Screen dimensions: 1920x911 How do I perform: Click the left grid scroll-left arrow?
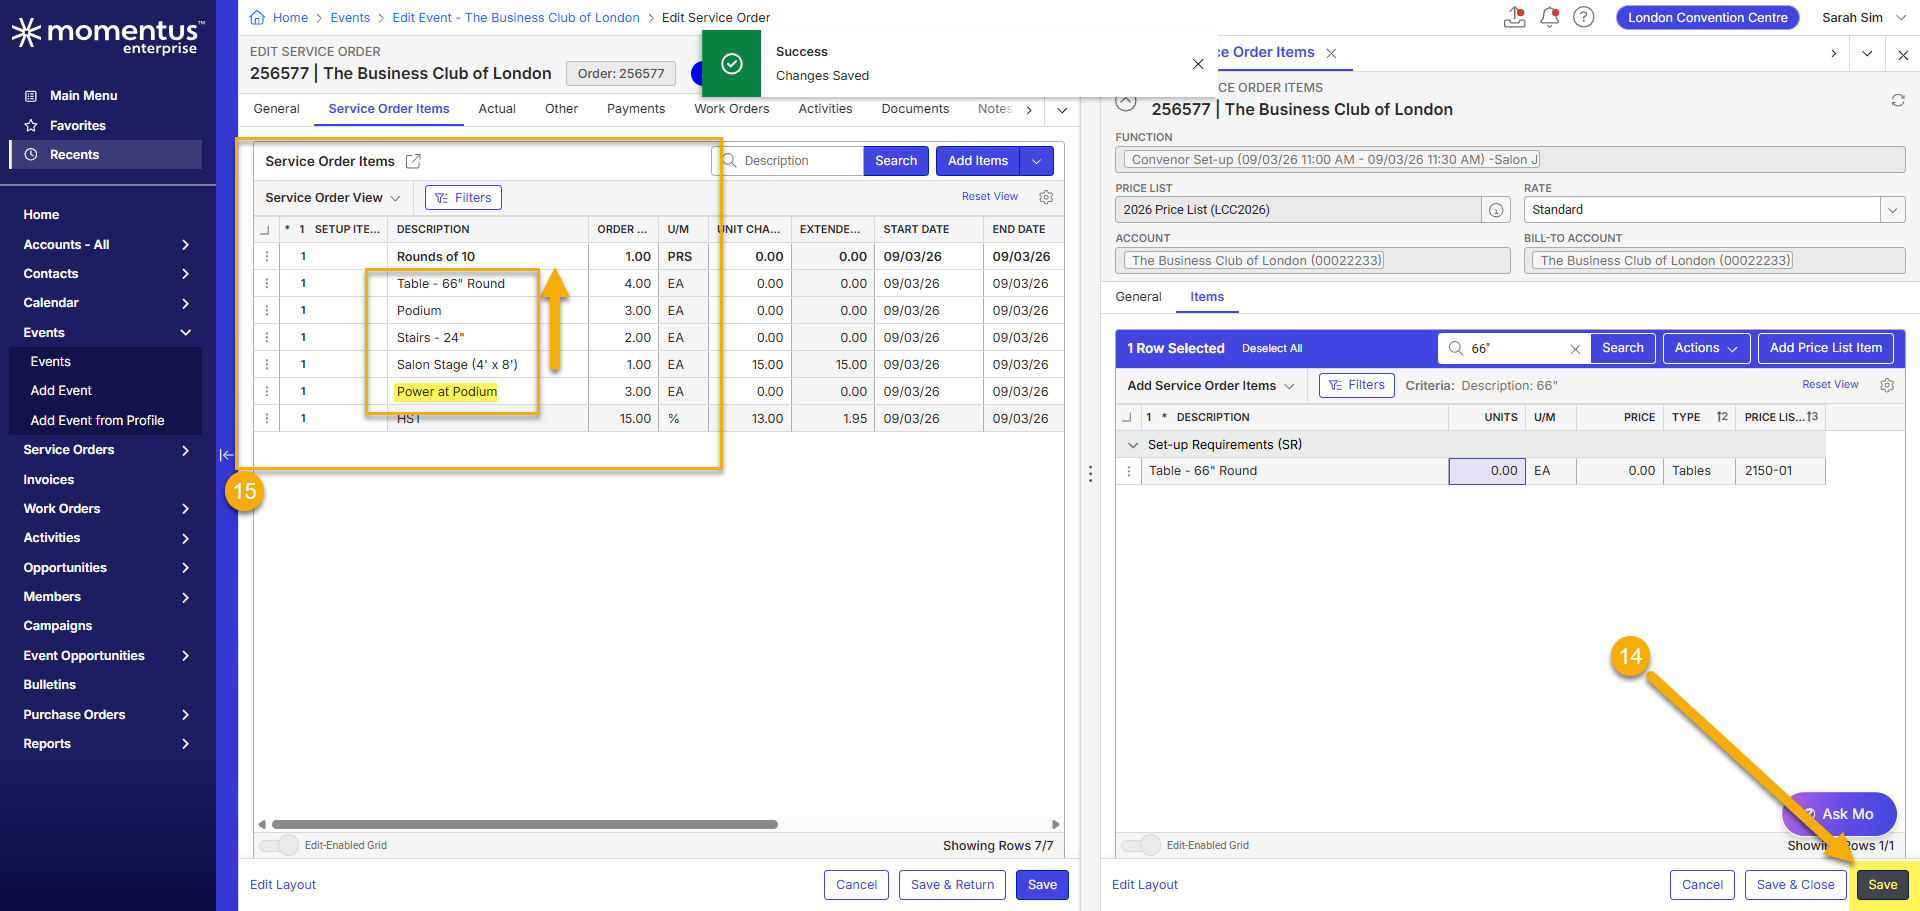pos(262,825)
